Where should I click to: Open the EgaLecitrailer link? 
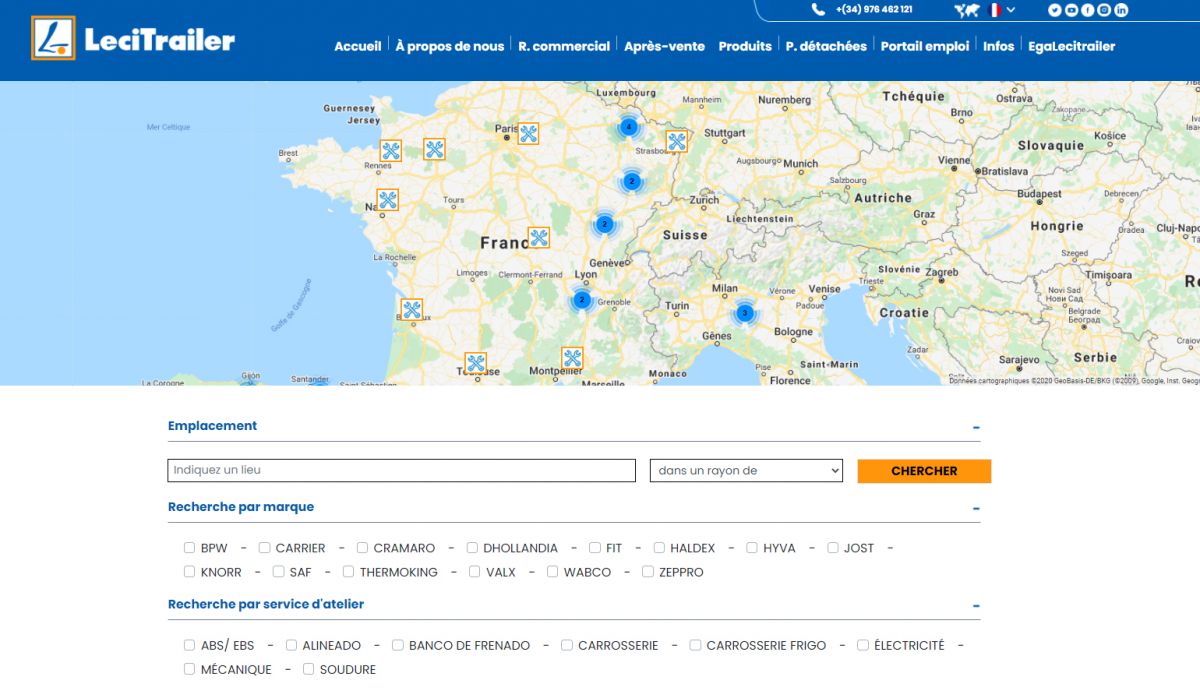[1072, 46]
